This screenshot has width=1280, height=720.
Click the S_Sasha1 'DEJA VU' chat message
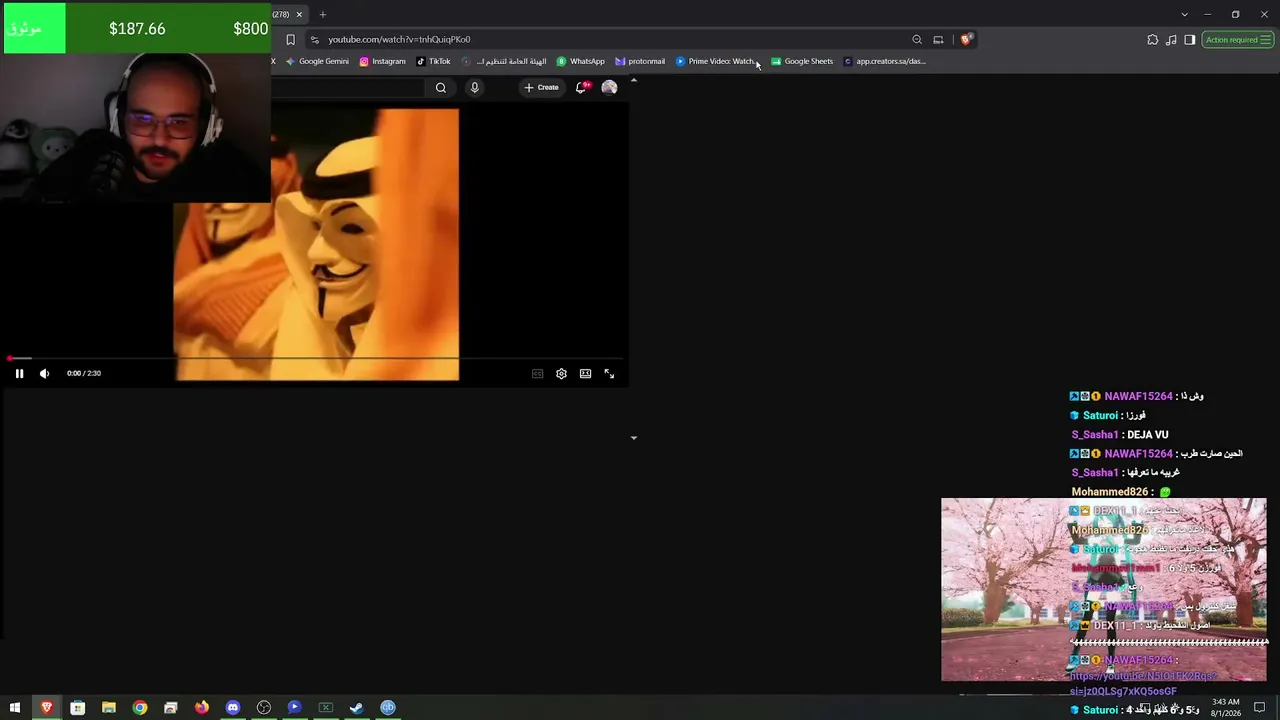tap(1120, 435)
